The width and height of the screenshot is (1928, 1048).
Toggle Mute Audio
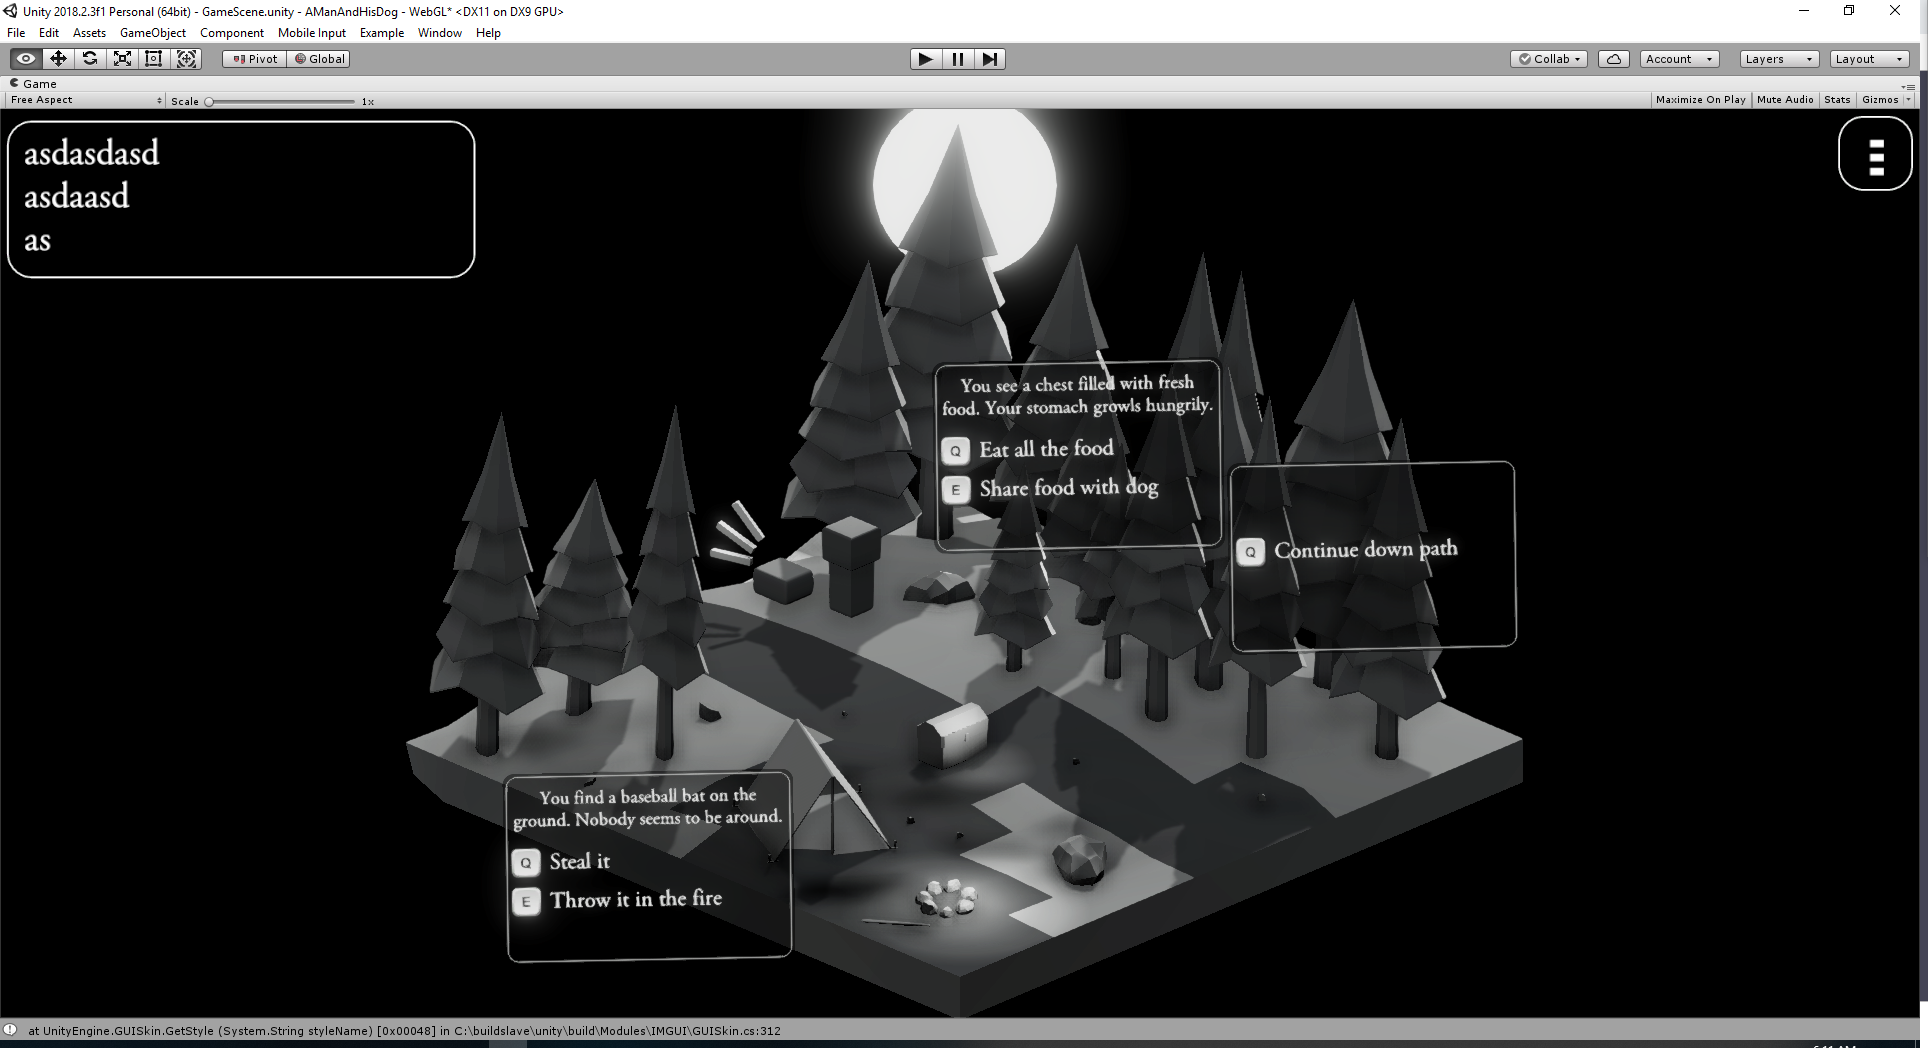[x=1785, y=100]
